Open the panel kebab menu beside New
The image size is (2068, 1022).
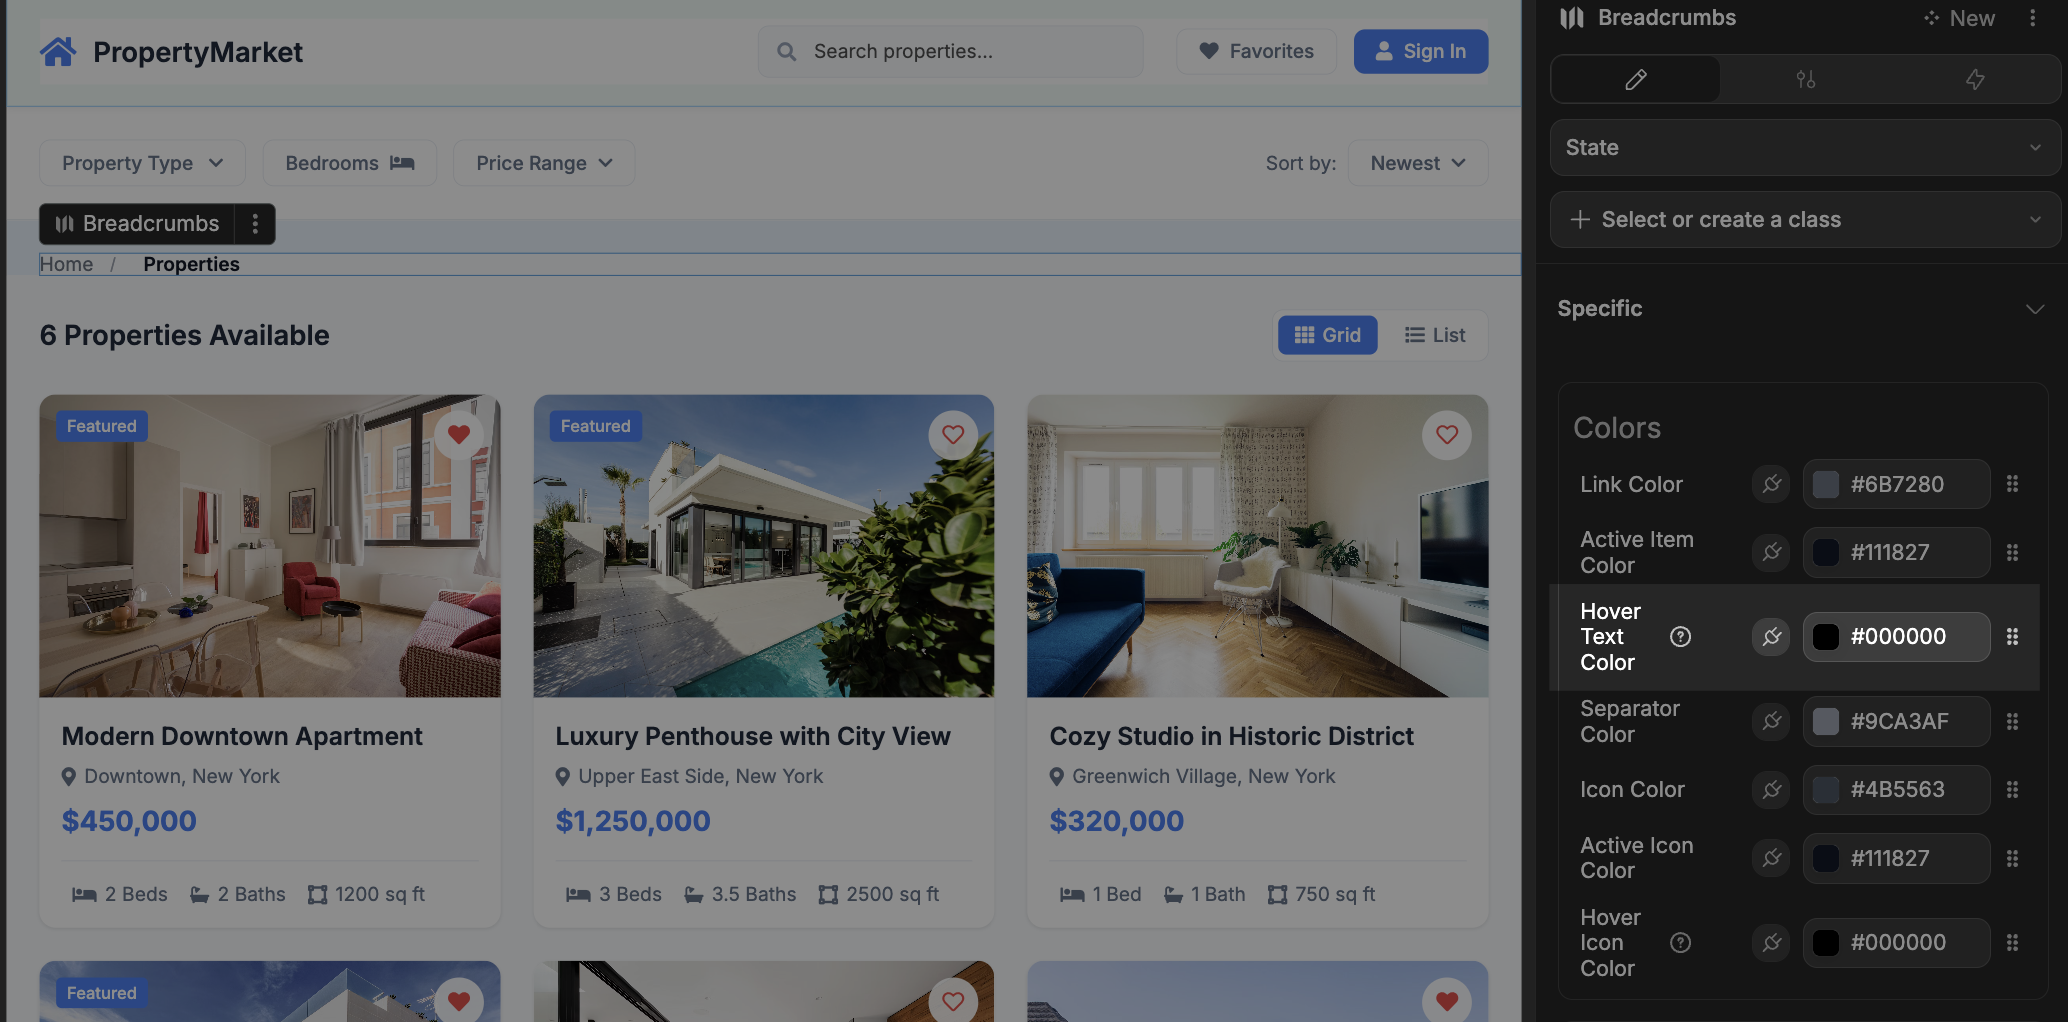click(2032, 18)
